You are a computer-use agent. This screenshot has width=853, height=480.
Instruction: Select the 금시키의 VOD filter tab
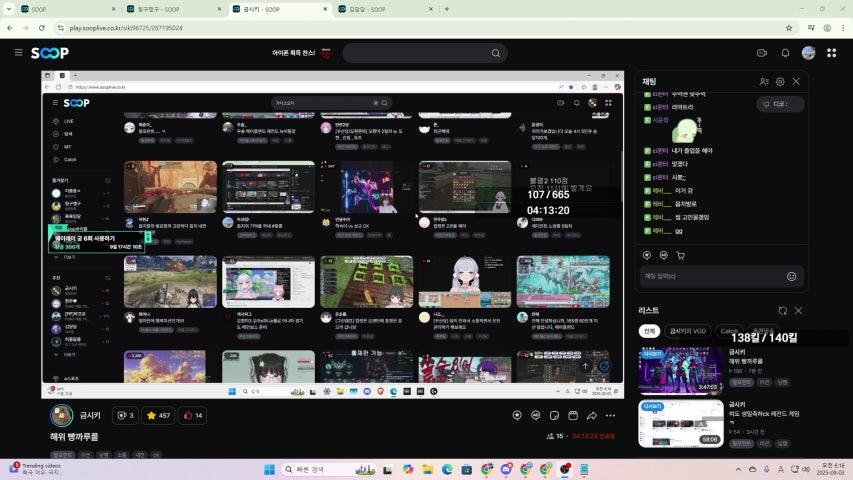[688, 331]
